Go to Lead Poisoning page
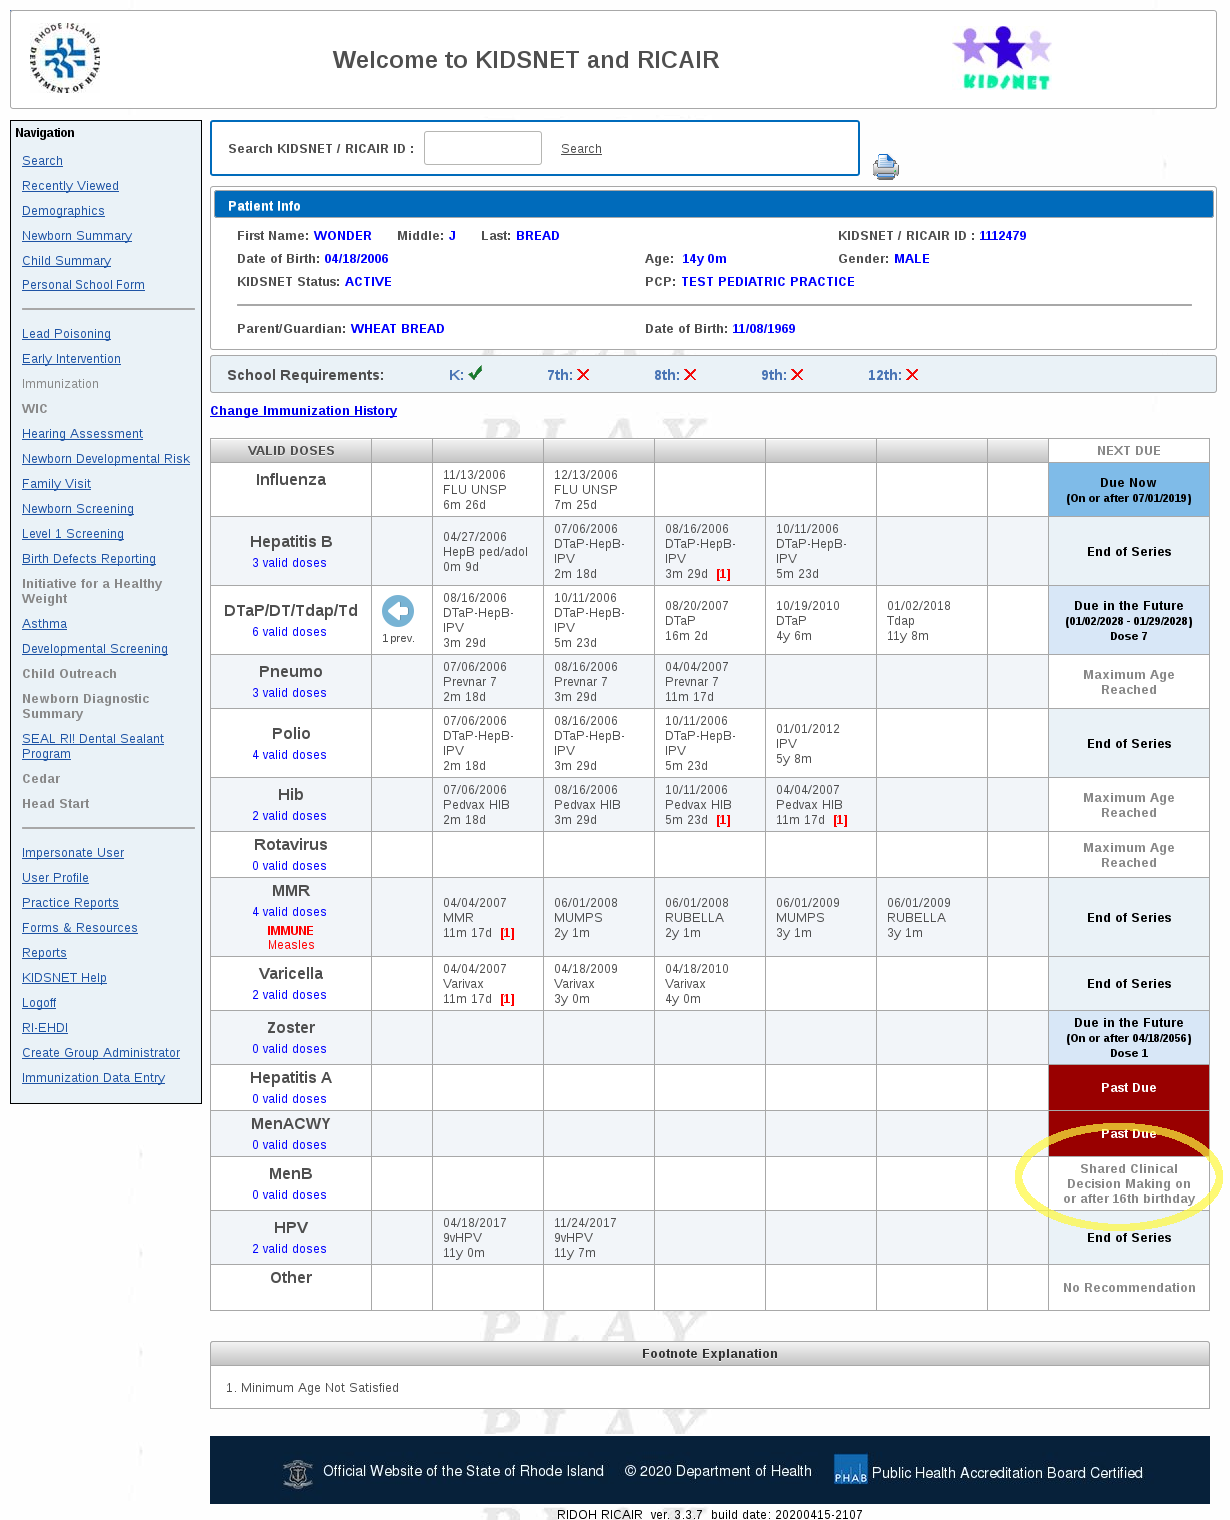This screenshot has width=1230, height=1520. (x=66, y=334)
